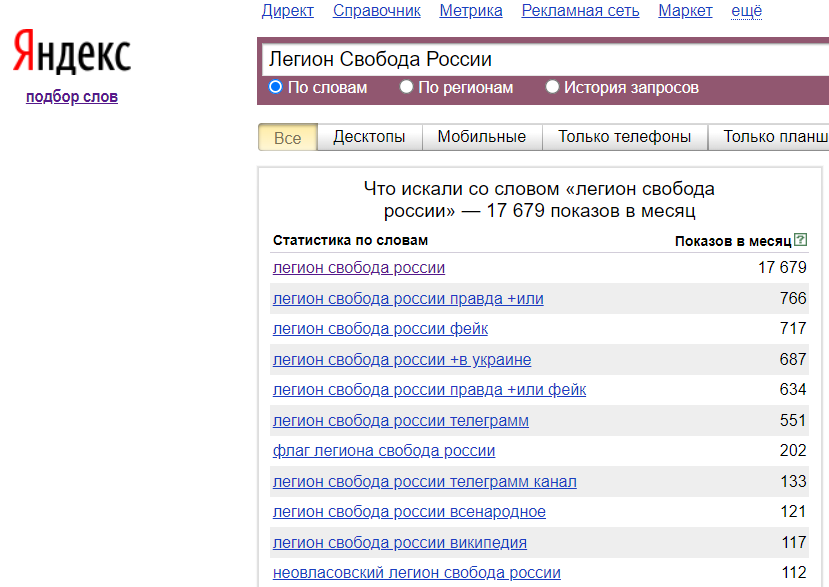Select the 'По словам' radio button

coord(276,87)
